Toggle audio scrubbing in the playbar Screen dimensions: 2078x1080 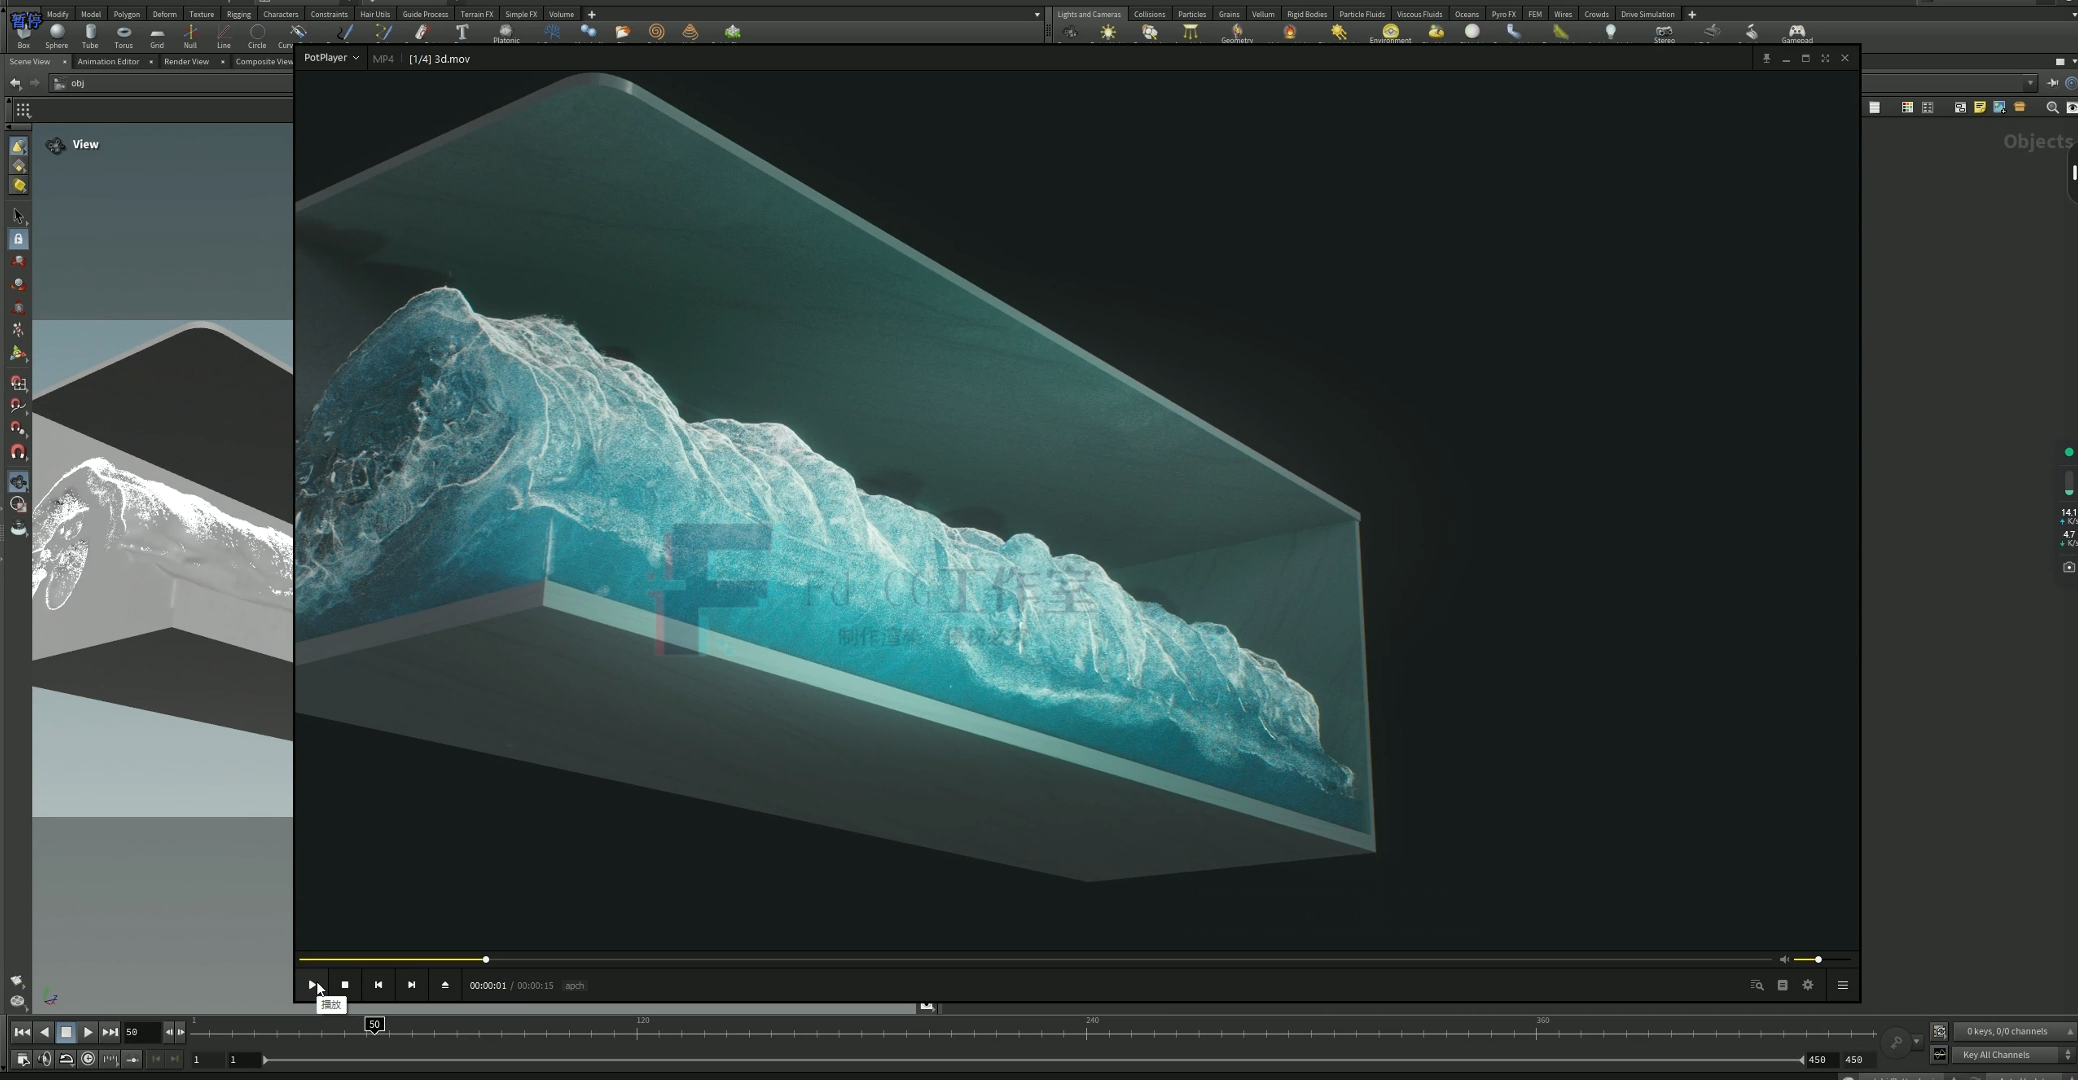click(x=44, y=1059)
